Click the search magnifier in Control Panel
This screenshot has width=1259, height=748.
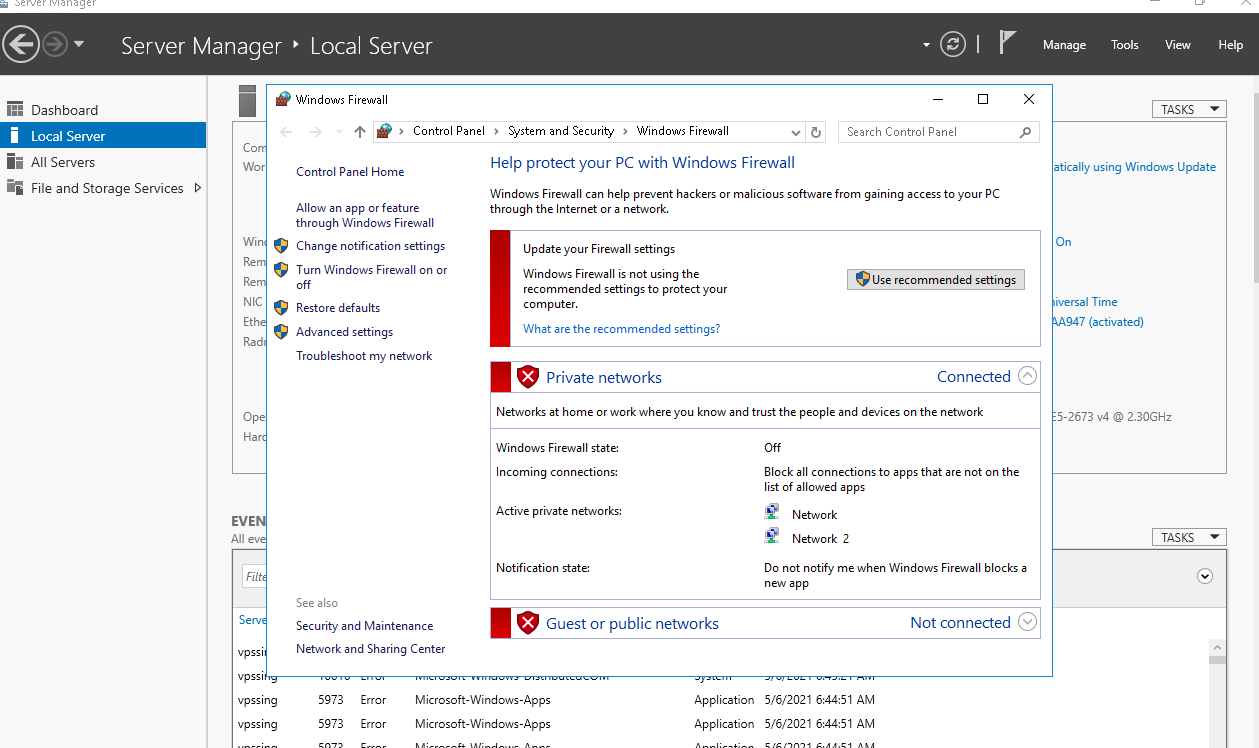(1025, 132)
